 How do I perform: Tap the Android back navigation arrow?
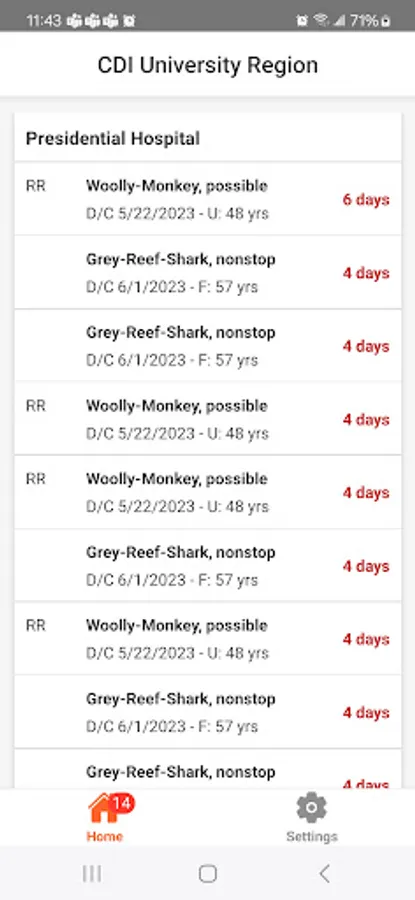coord(324,874)
